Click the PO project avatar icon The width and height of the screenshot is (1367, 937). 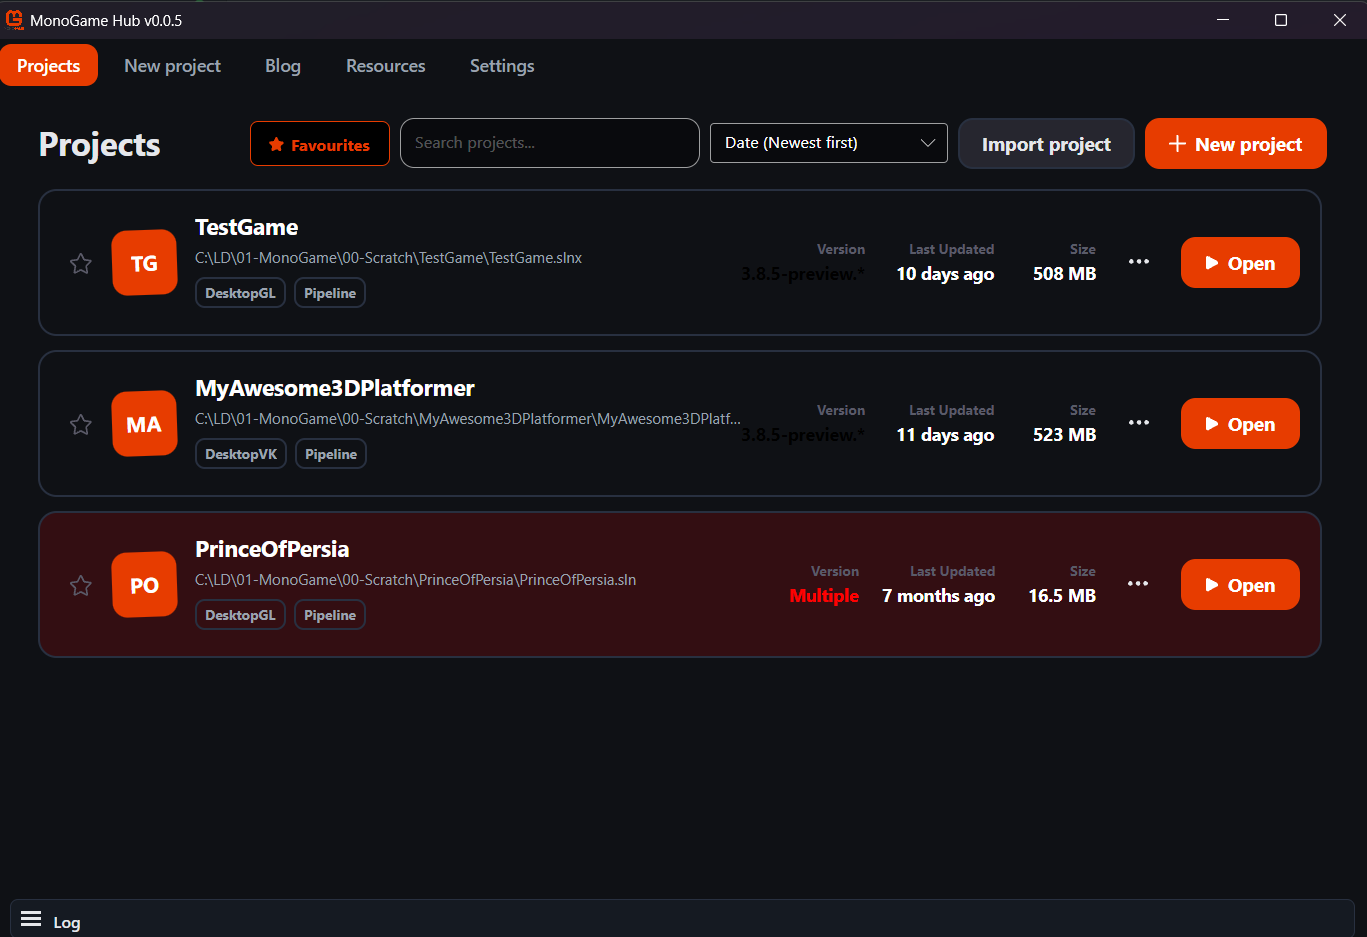click(144, 585)
